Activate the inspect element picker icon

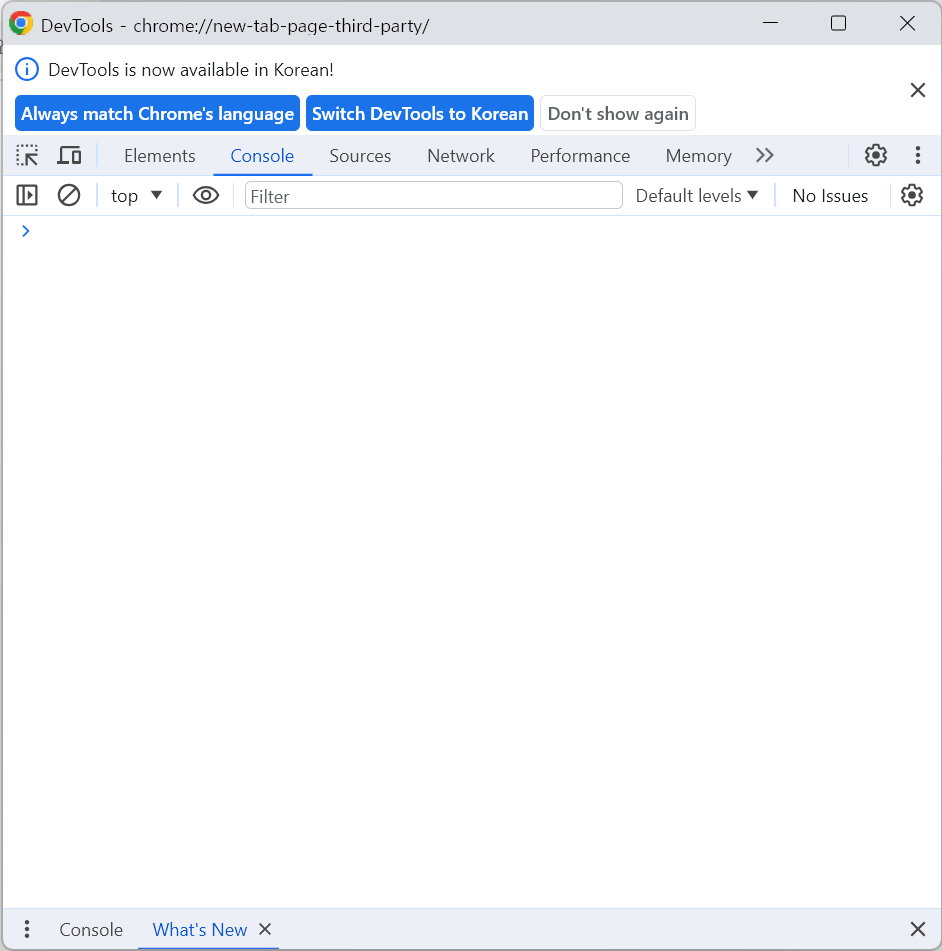pyautogui.click(x=27, y=156)
